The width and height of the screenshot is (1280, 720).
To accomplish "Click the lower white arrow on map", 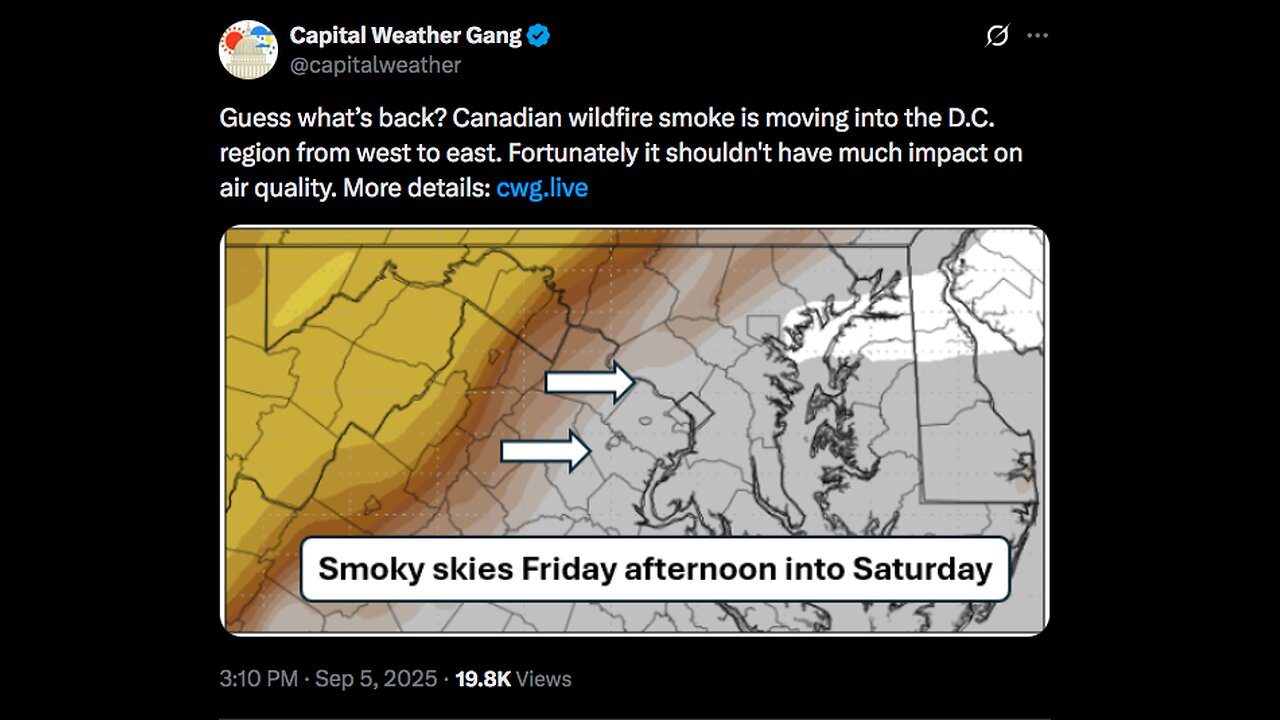I will tap(546, 451).
